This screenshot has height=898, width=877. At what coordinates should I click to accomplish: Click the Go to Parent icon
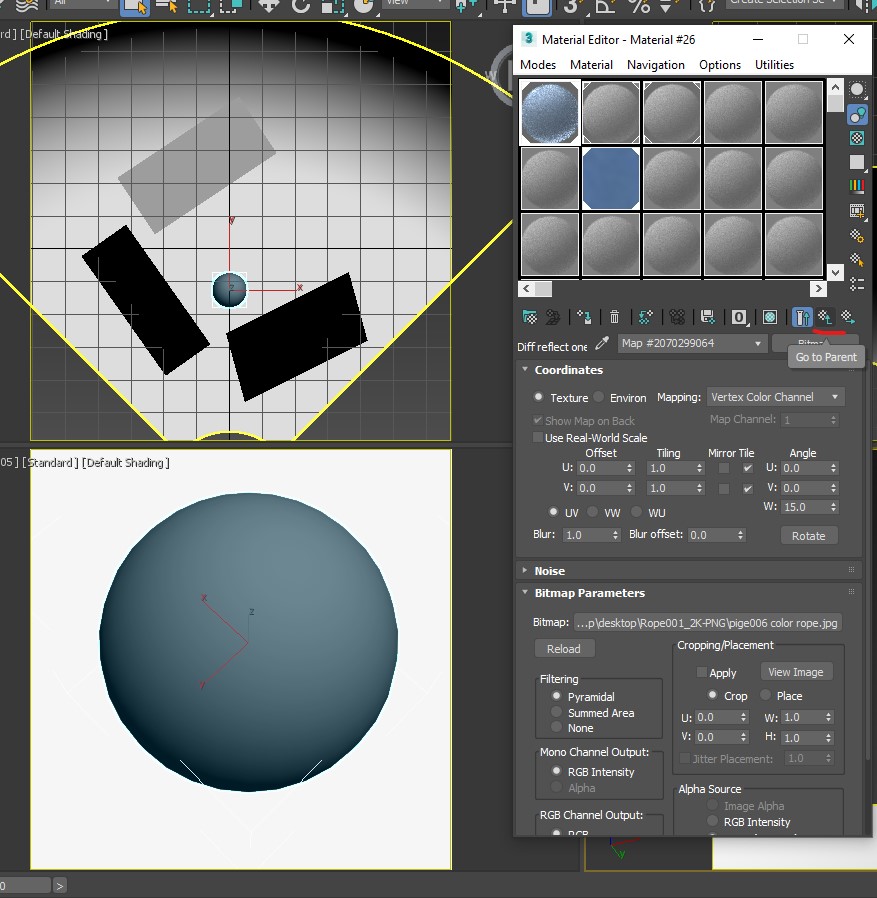point(826,317)
